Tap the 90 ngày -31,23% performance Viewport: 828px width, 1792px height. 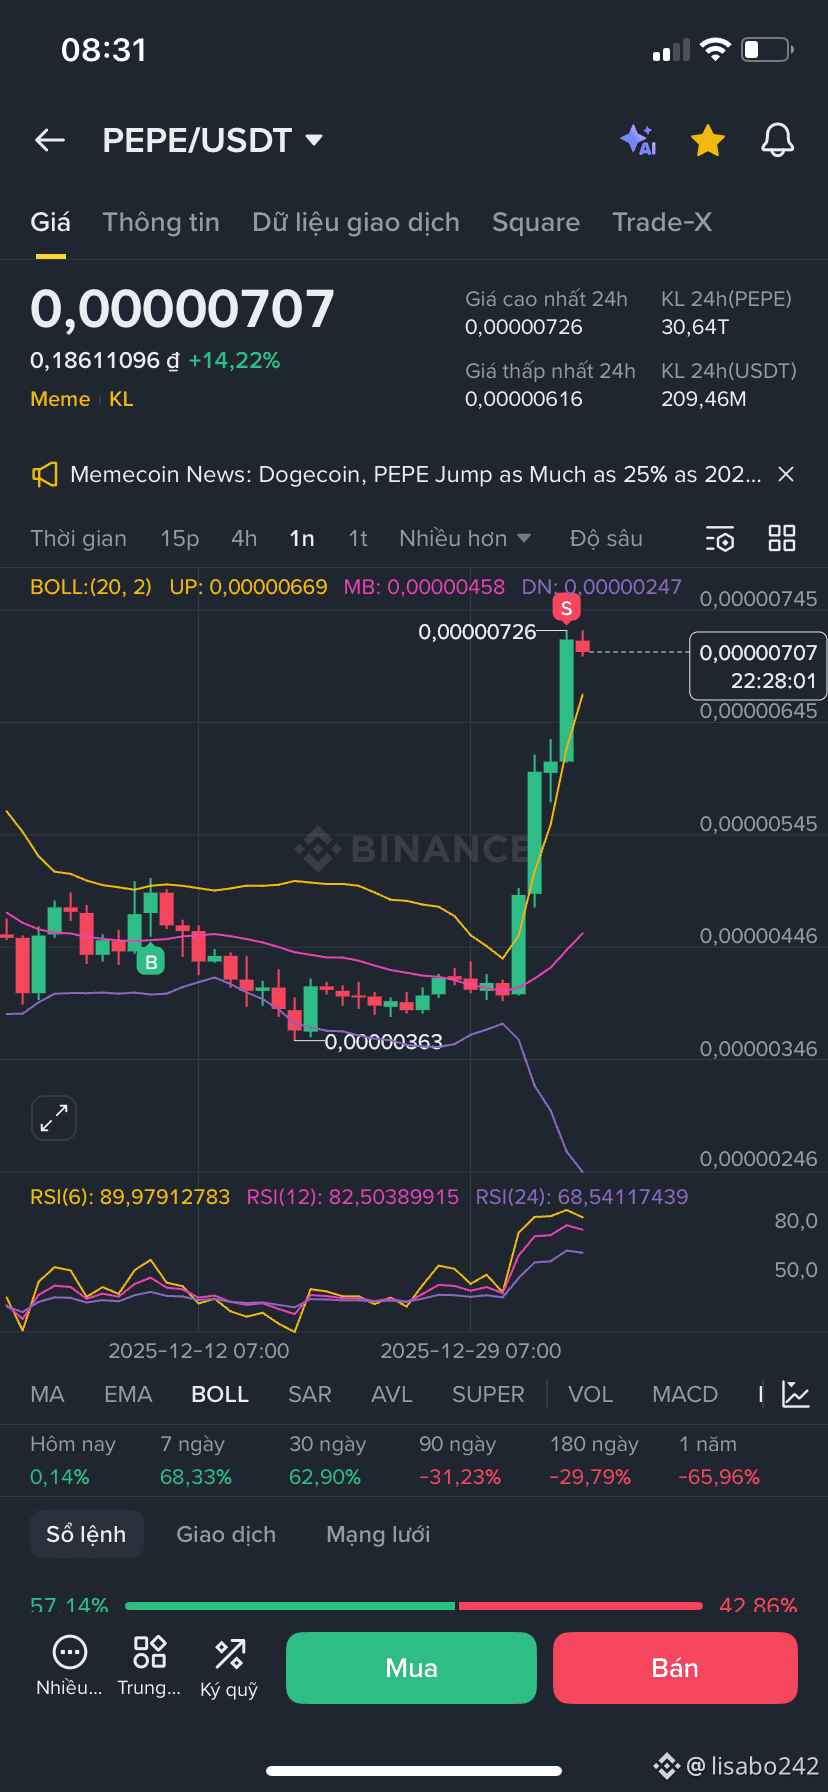(x=459, y=1460)
